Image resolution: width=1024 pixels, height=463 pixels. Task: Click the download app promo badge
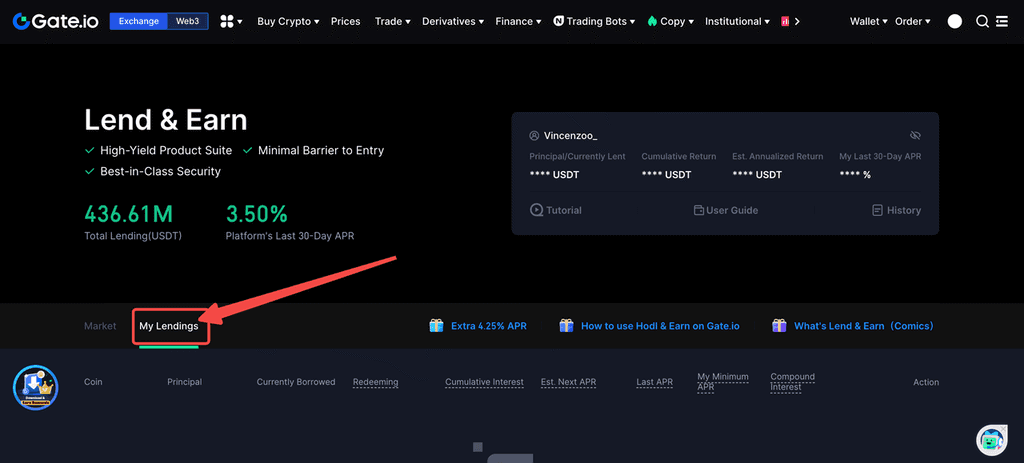[35, 387]
